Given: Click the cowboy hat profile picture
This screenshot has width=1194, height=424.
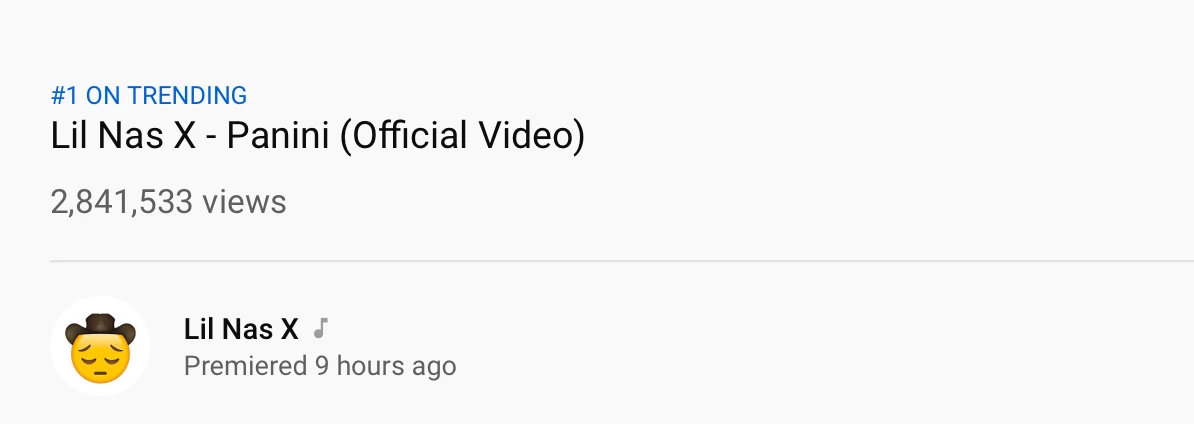Looking at the screenshot, I should tap(100, 345).
